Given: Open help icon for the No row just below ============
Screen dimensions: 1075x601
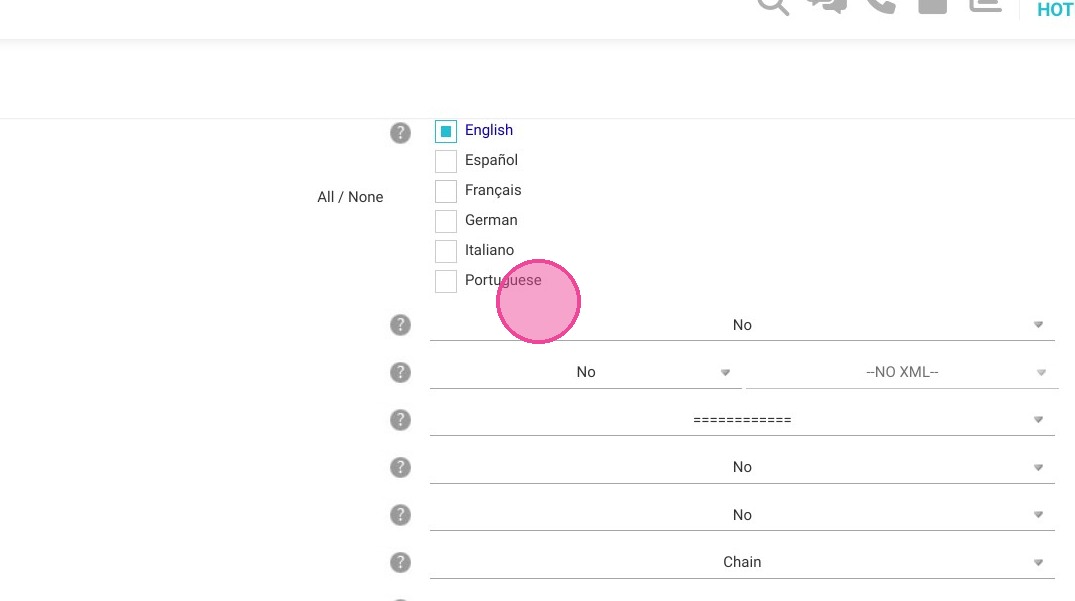Looking at the screenshot, I should pos(400,467).
